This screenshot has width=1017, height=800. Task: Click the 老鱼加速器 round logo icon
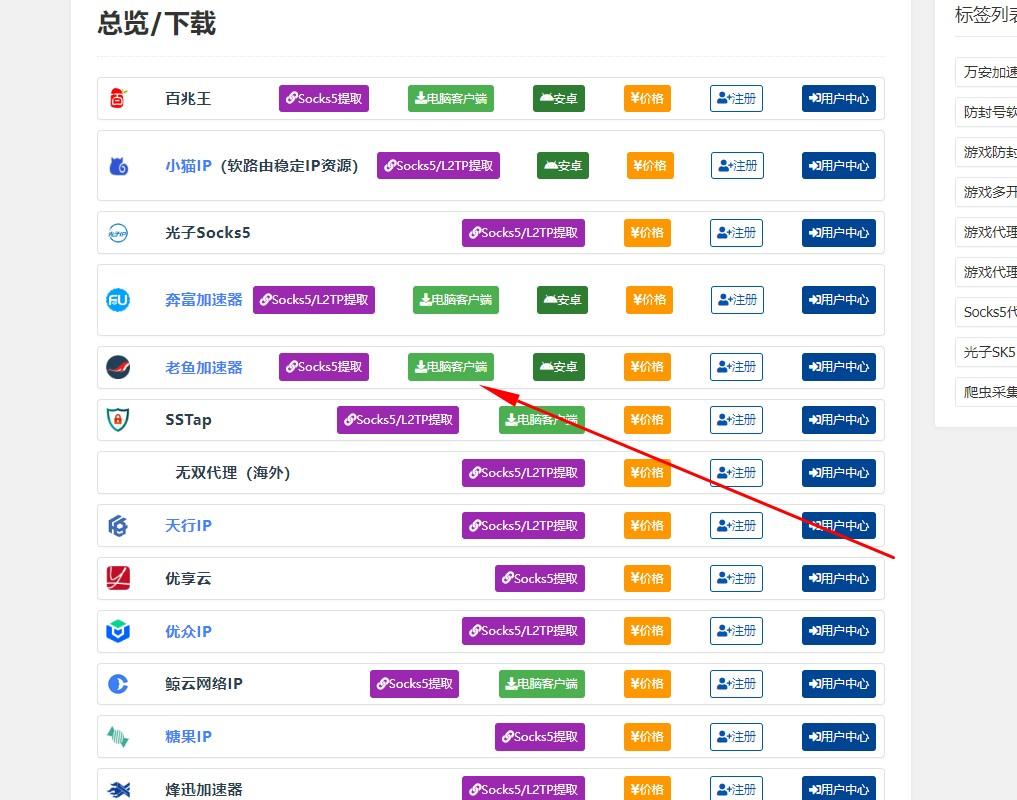point(118,367)
